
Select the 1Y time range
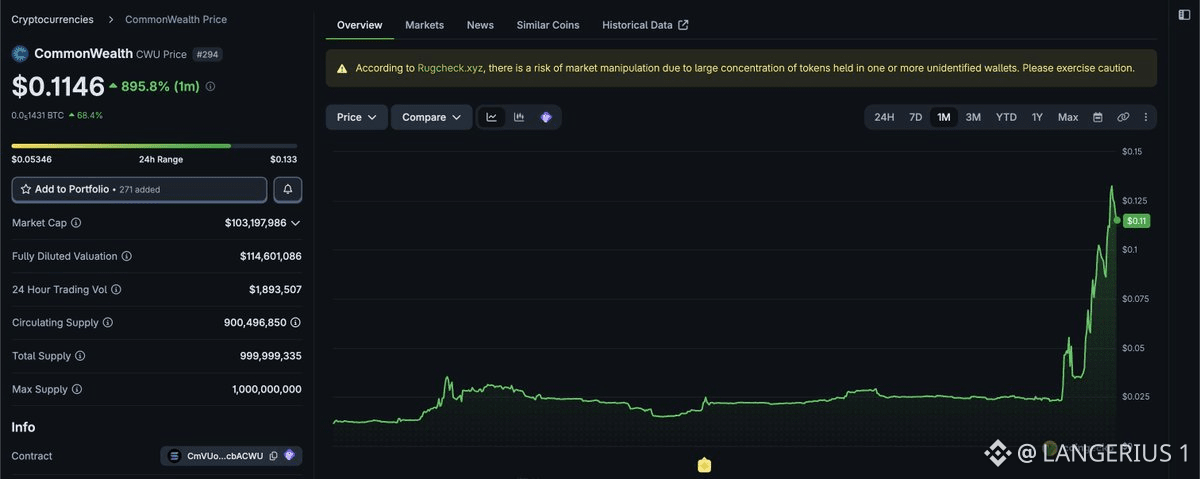point(1037,117)
